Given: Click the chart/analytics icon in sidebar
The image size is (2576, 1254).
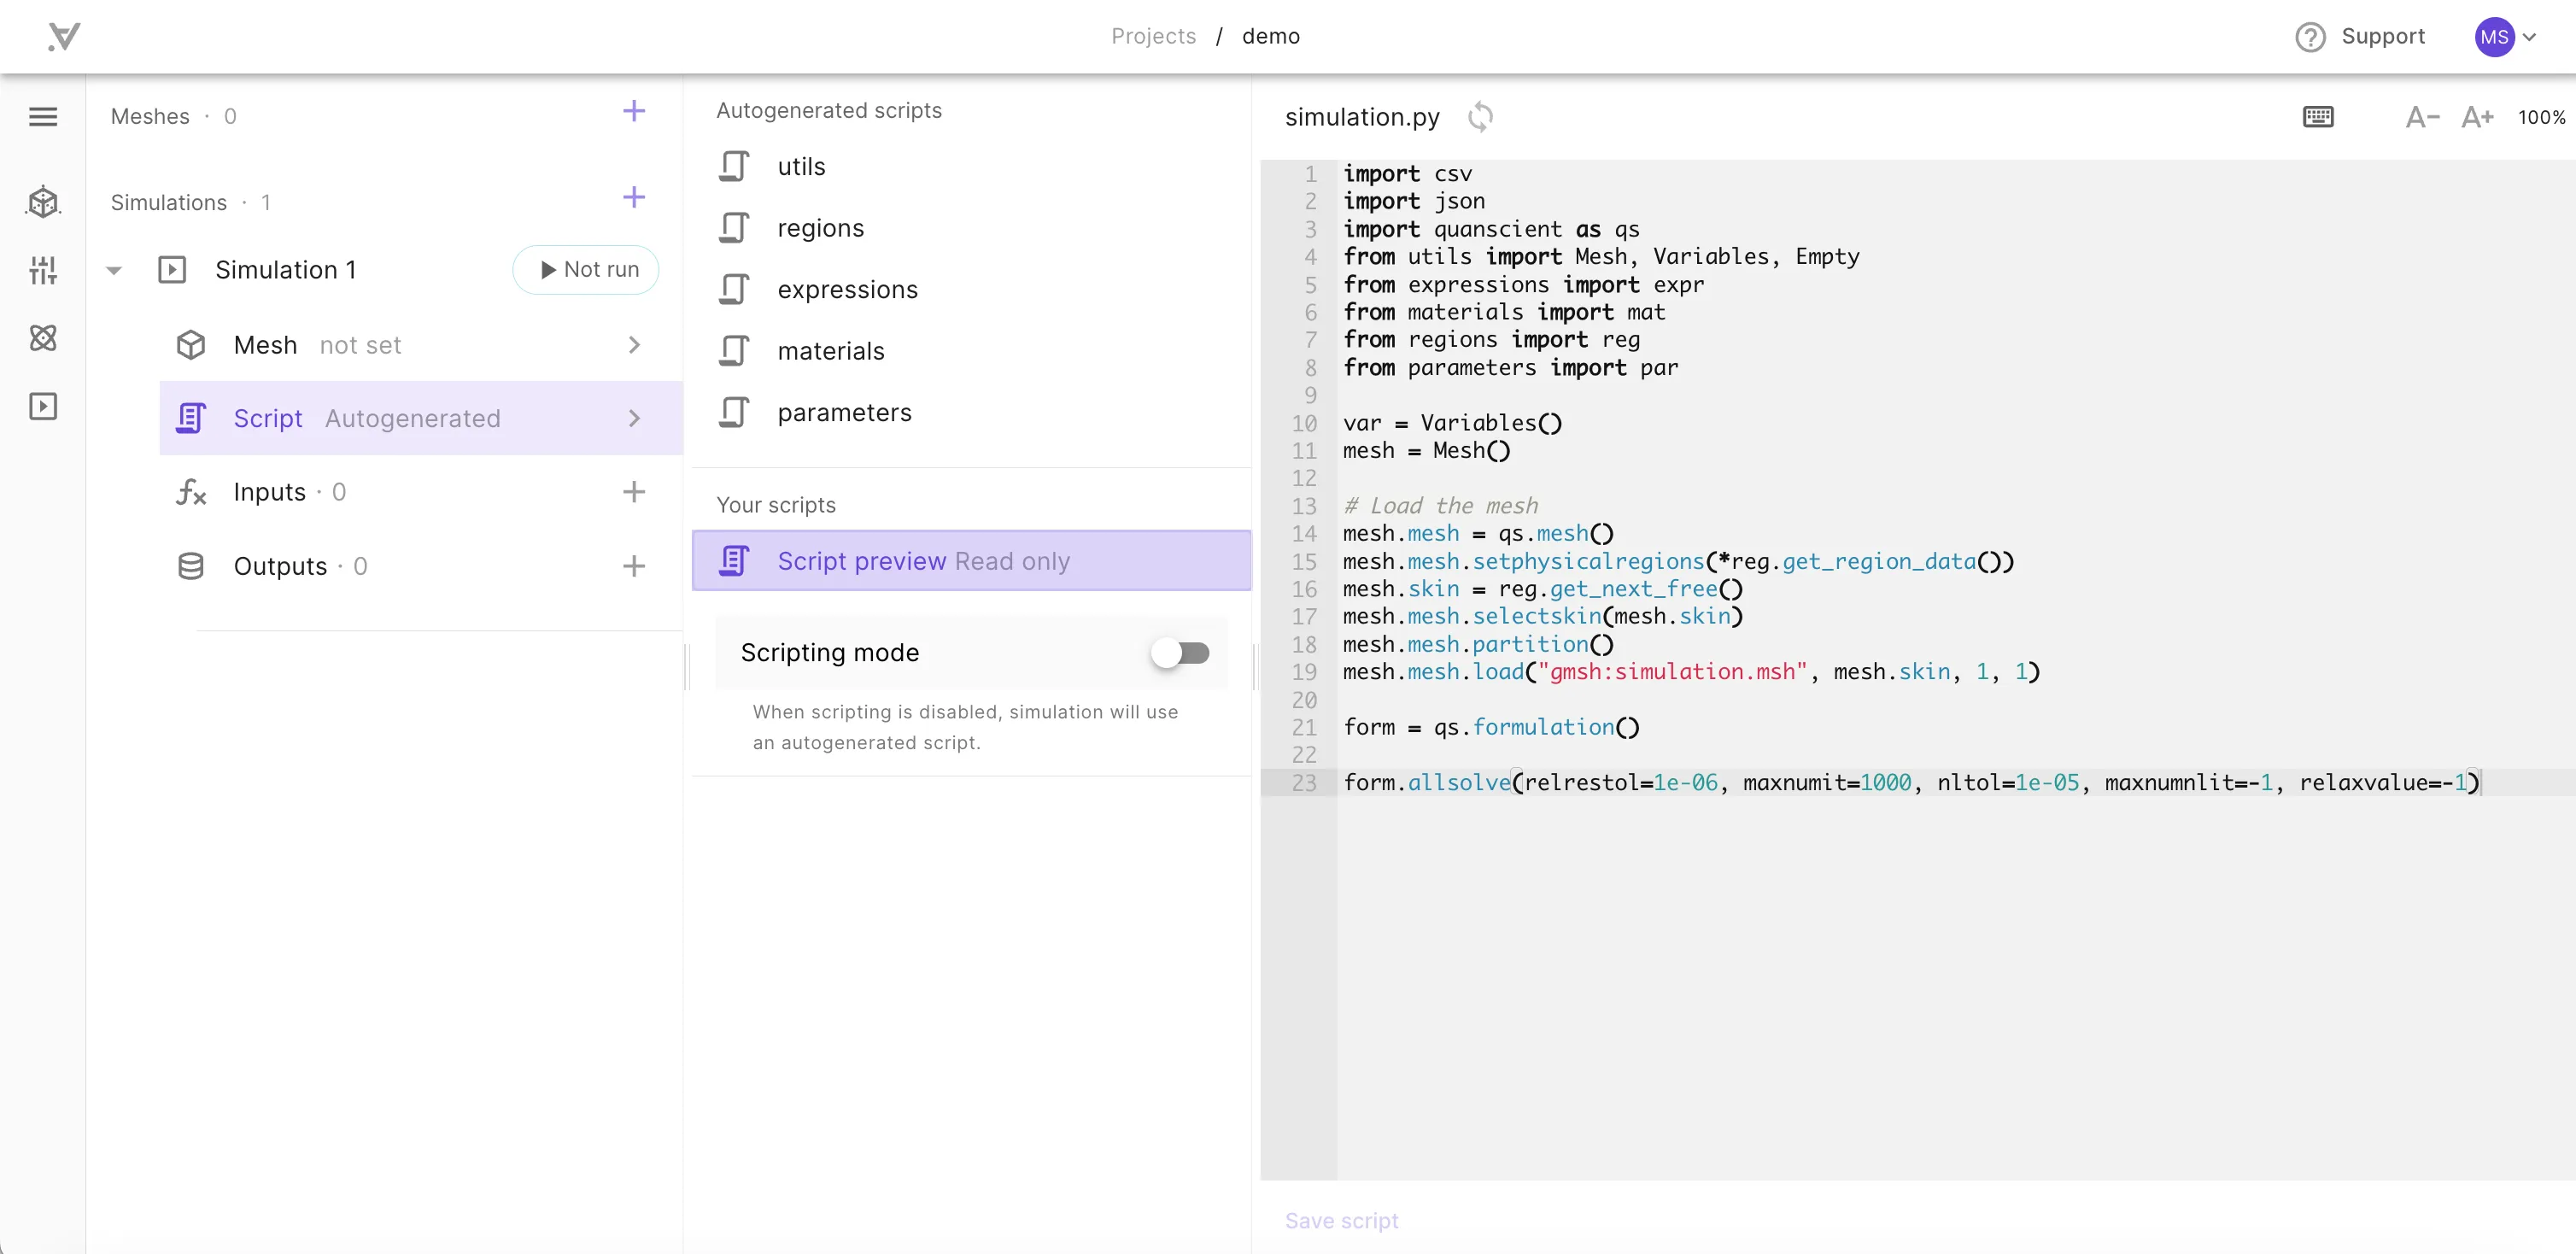Looking at the screenshot, I should (43, 270).
